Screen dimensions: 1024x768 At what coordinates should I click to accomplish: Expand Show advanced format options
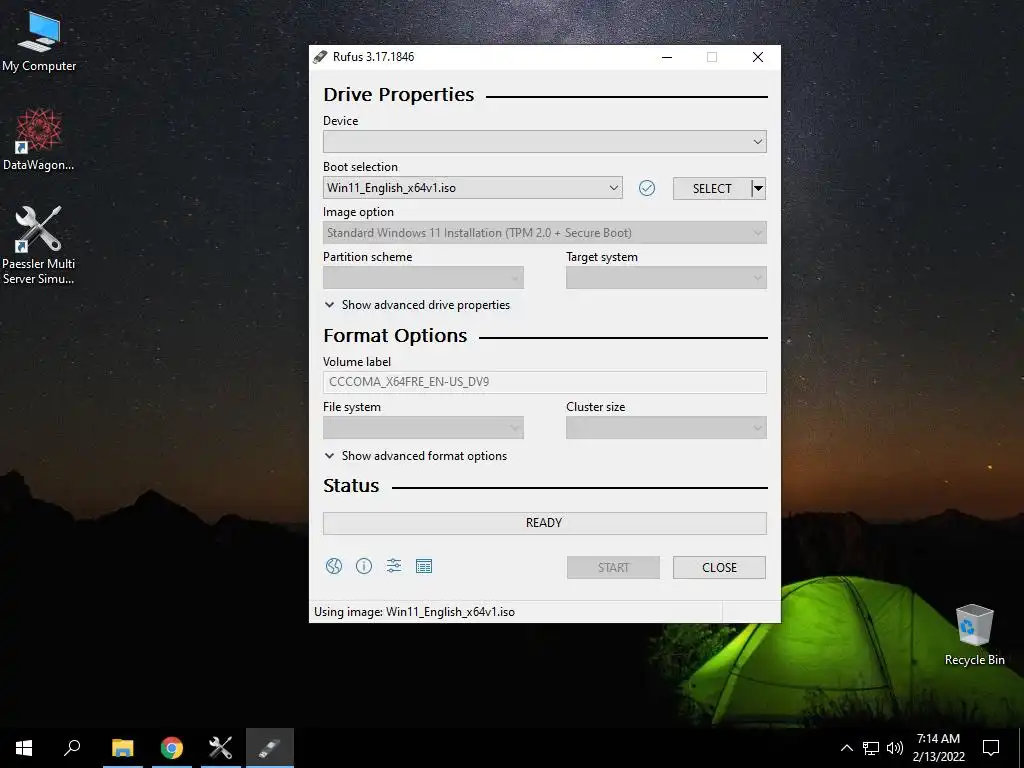click(415, 456)
